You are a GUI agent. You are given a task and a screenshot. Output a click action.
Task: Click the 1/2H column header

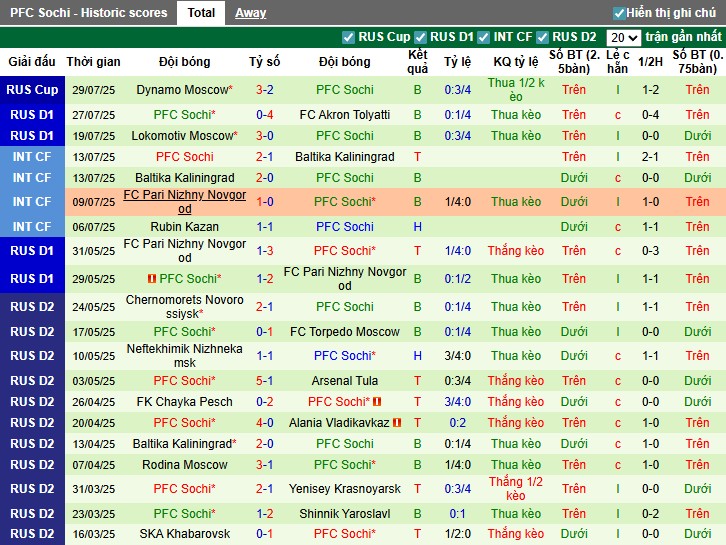651,62
